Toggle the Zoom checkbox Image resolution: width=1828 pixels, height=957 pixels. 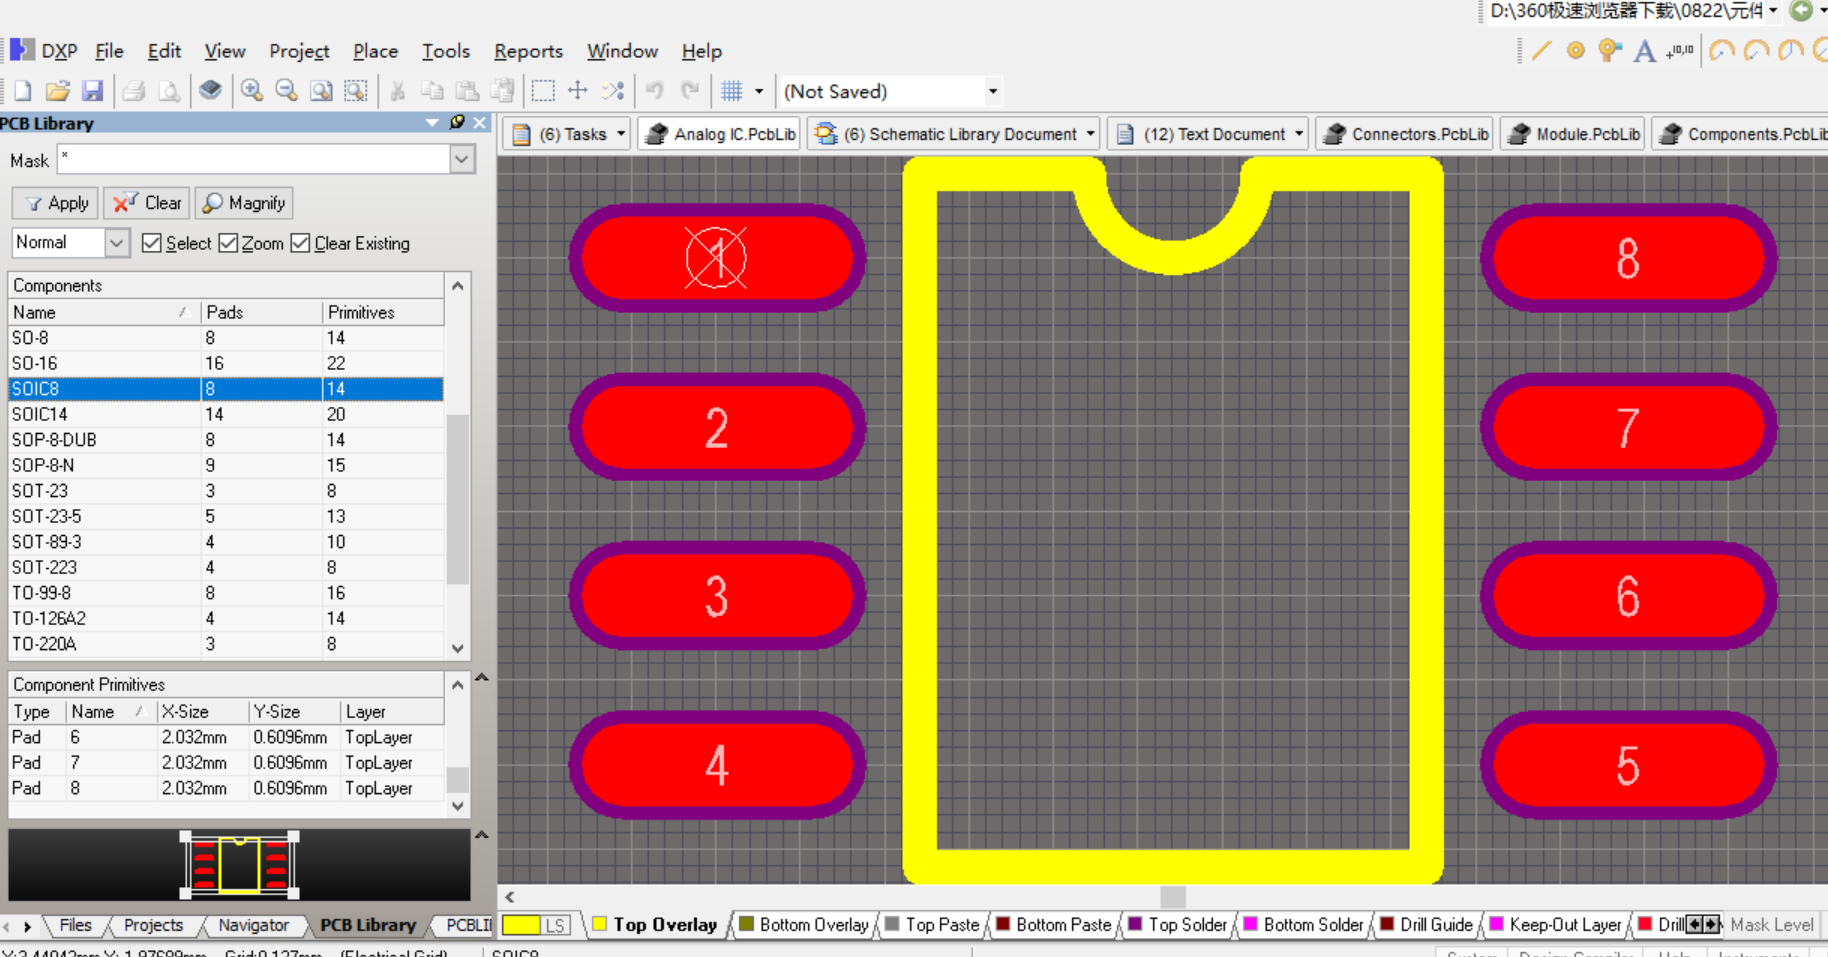click(x=228, y=243)
